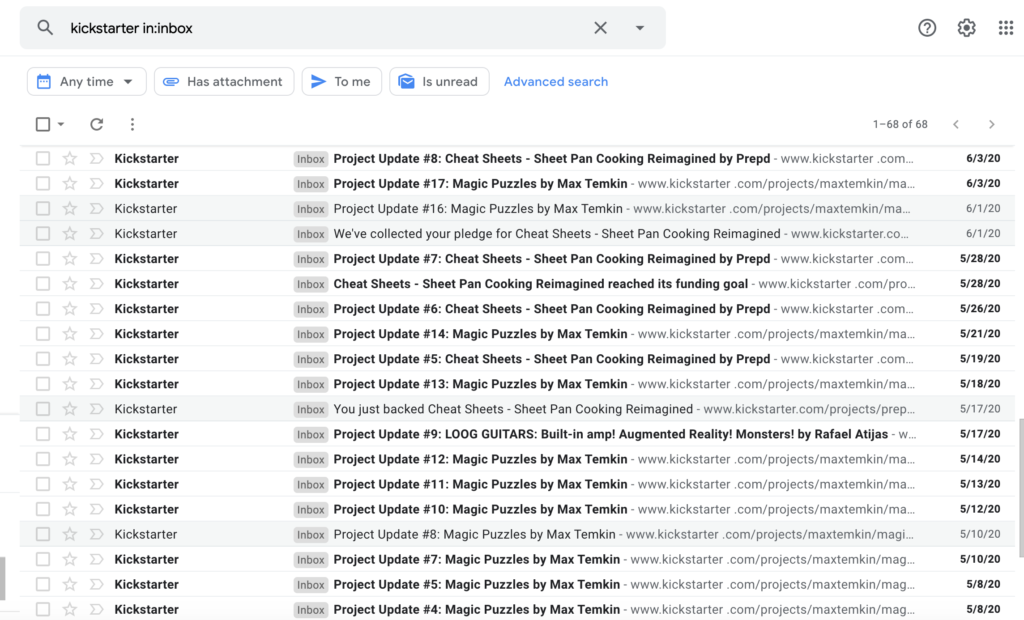Star Project Update #17 Magic Puzzles email
1024x620 pixels.
point(70,184)
